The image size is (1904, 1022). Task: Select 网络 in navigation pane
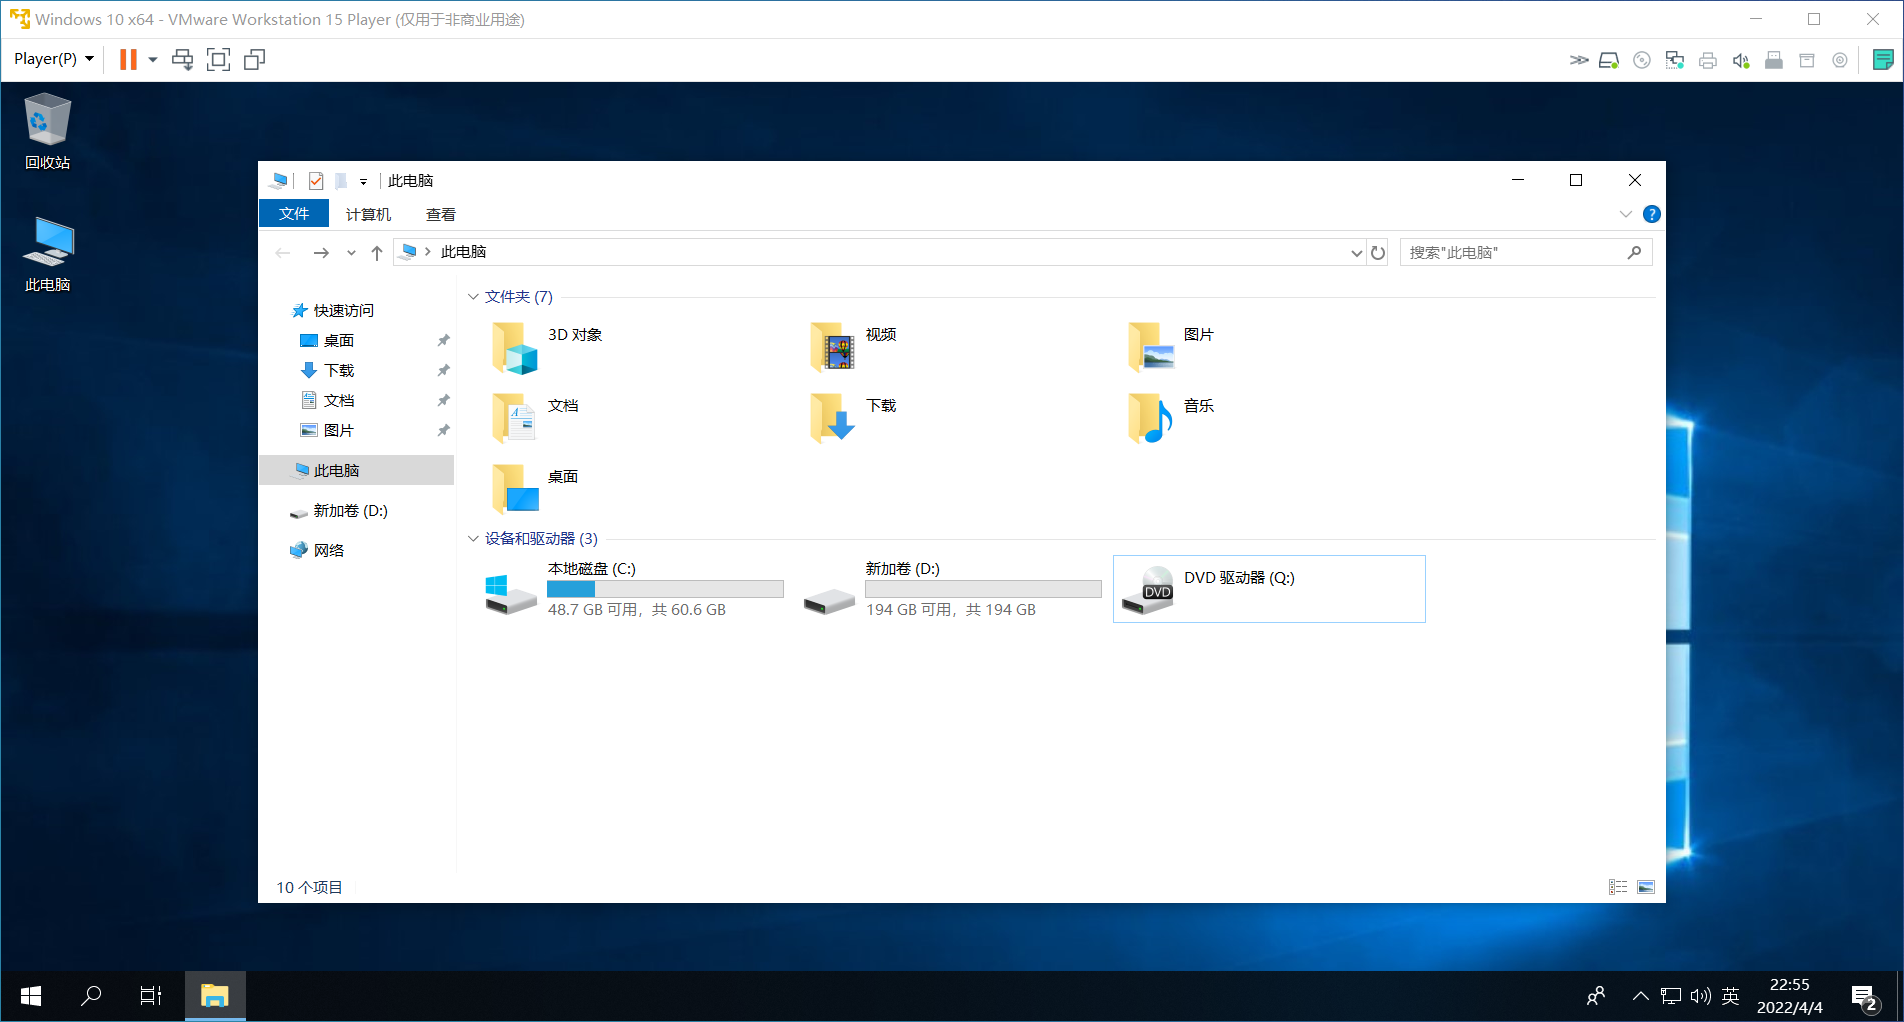[328, 551]
